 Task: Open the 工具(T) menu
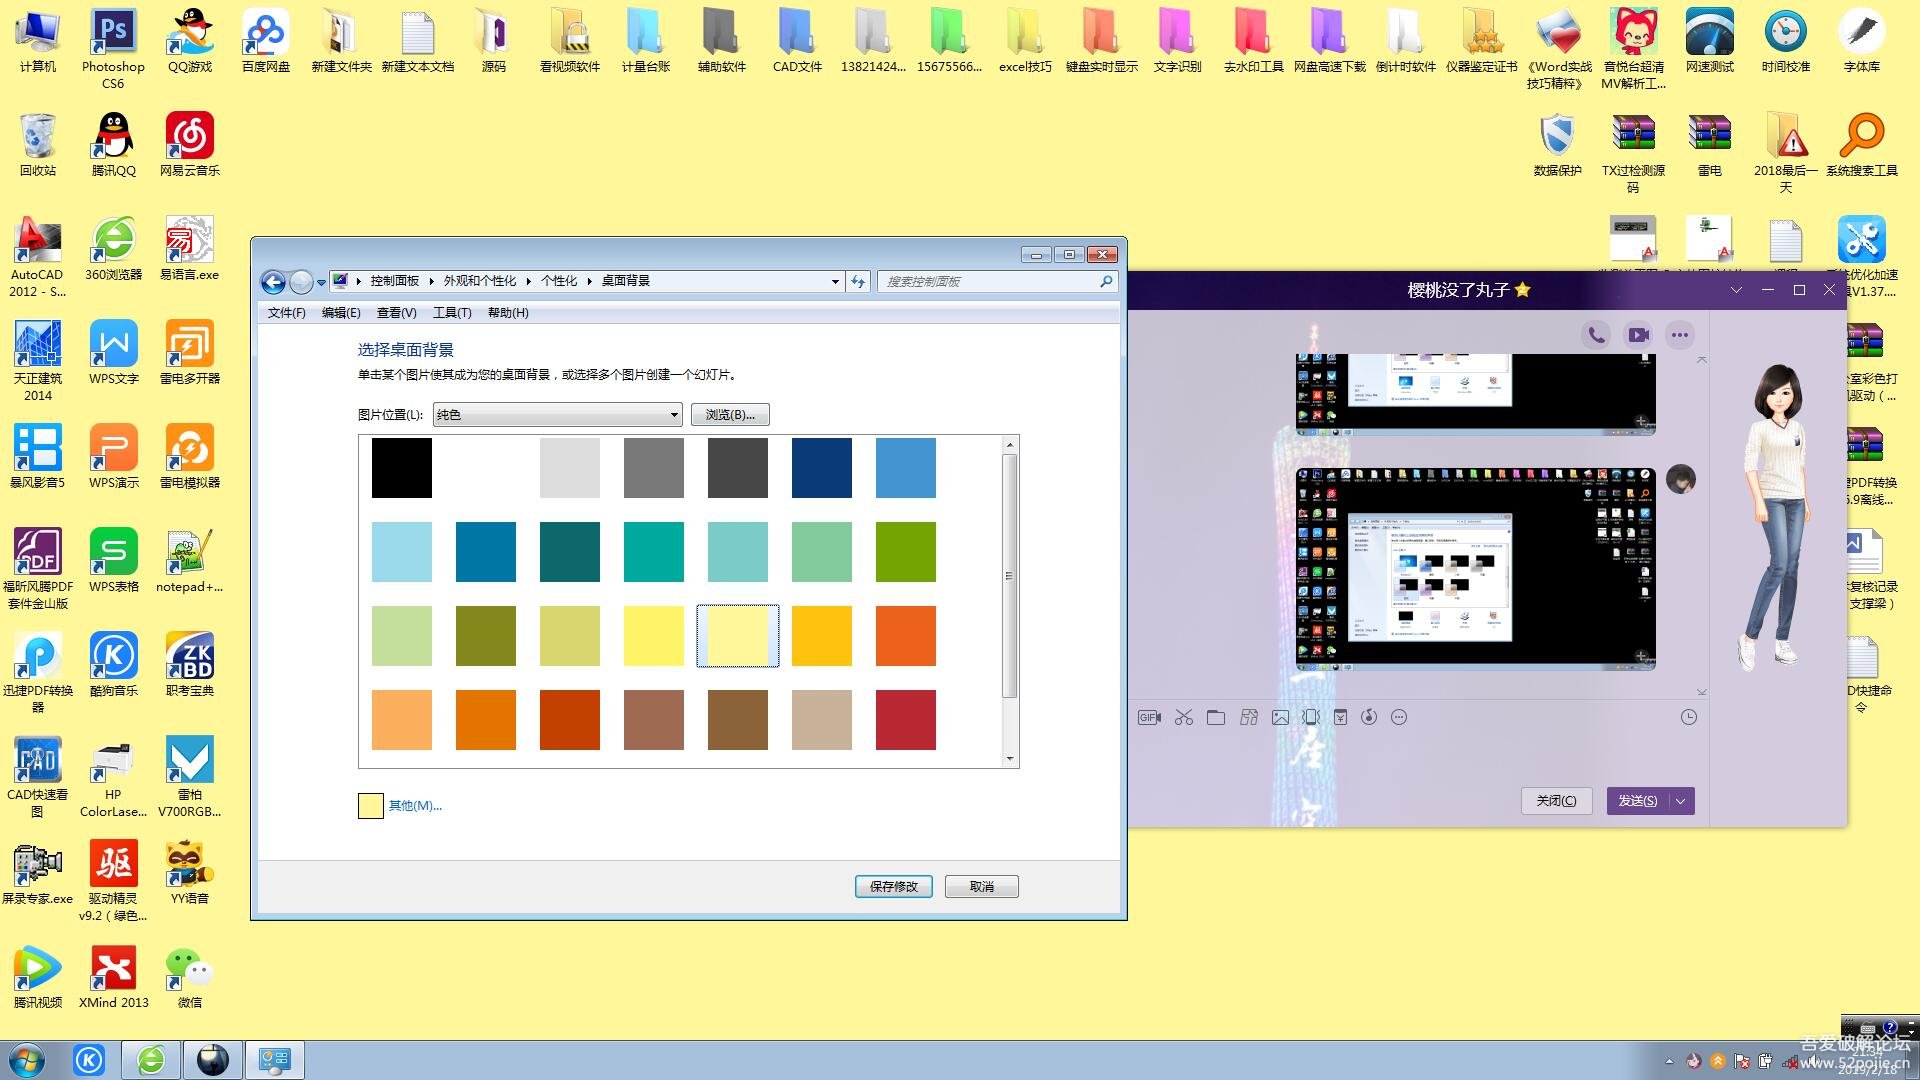click(x=452, y=313)
